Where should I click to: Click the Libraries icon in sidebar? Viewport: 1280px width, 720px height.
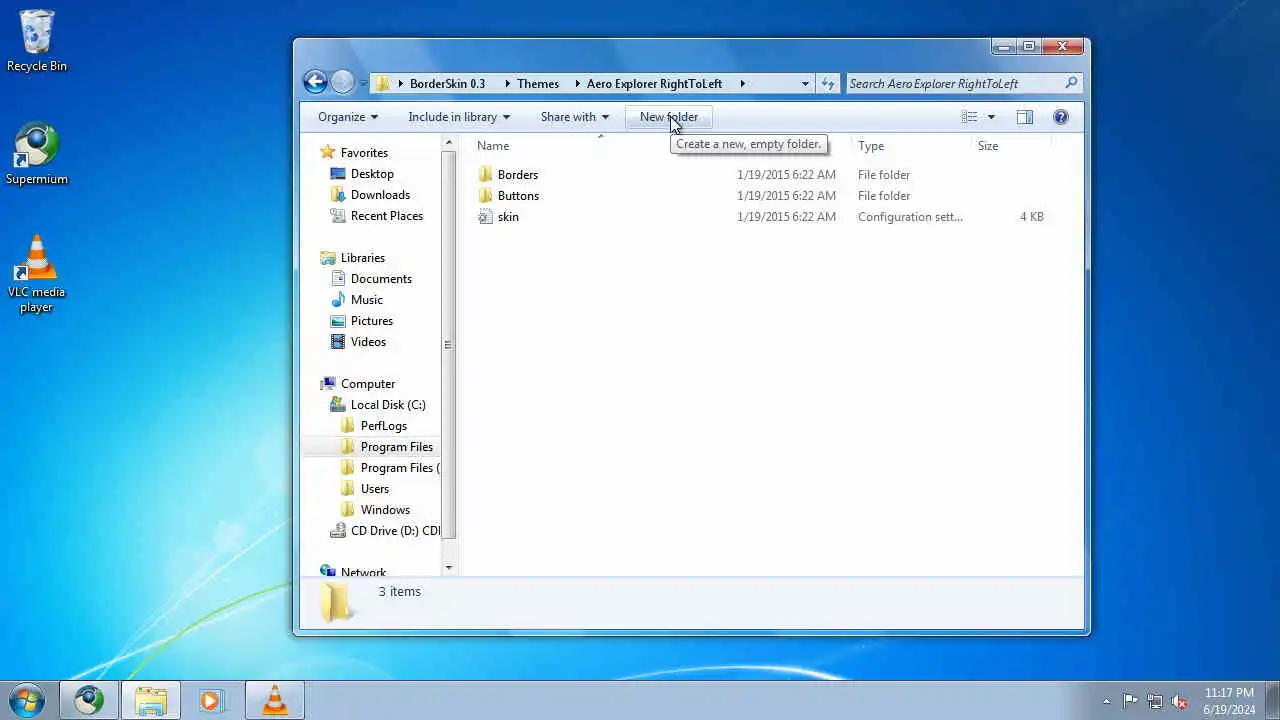pyautogui.click(x=327, y=257)
